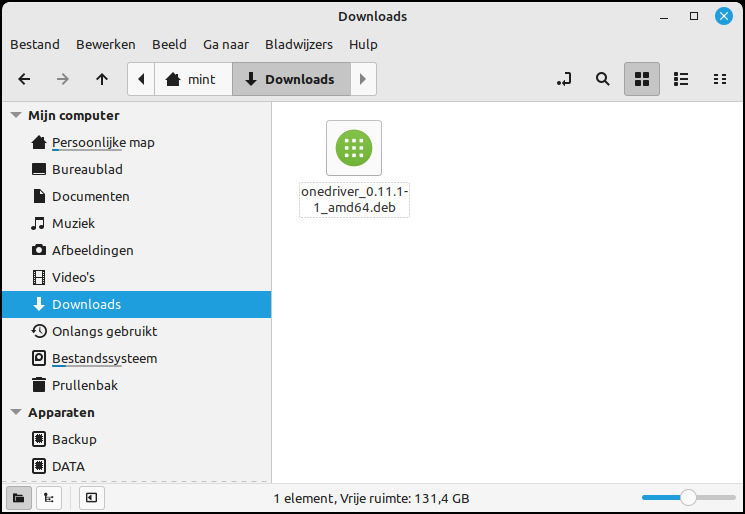This screenshot has height=514, width=745.
Task: Open Bestandssysteem in the sidebar
Action: point(136,358)
